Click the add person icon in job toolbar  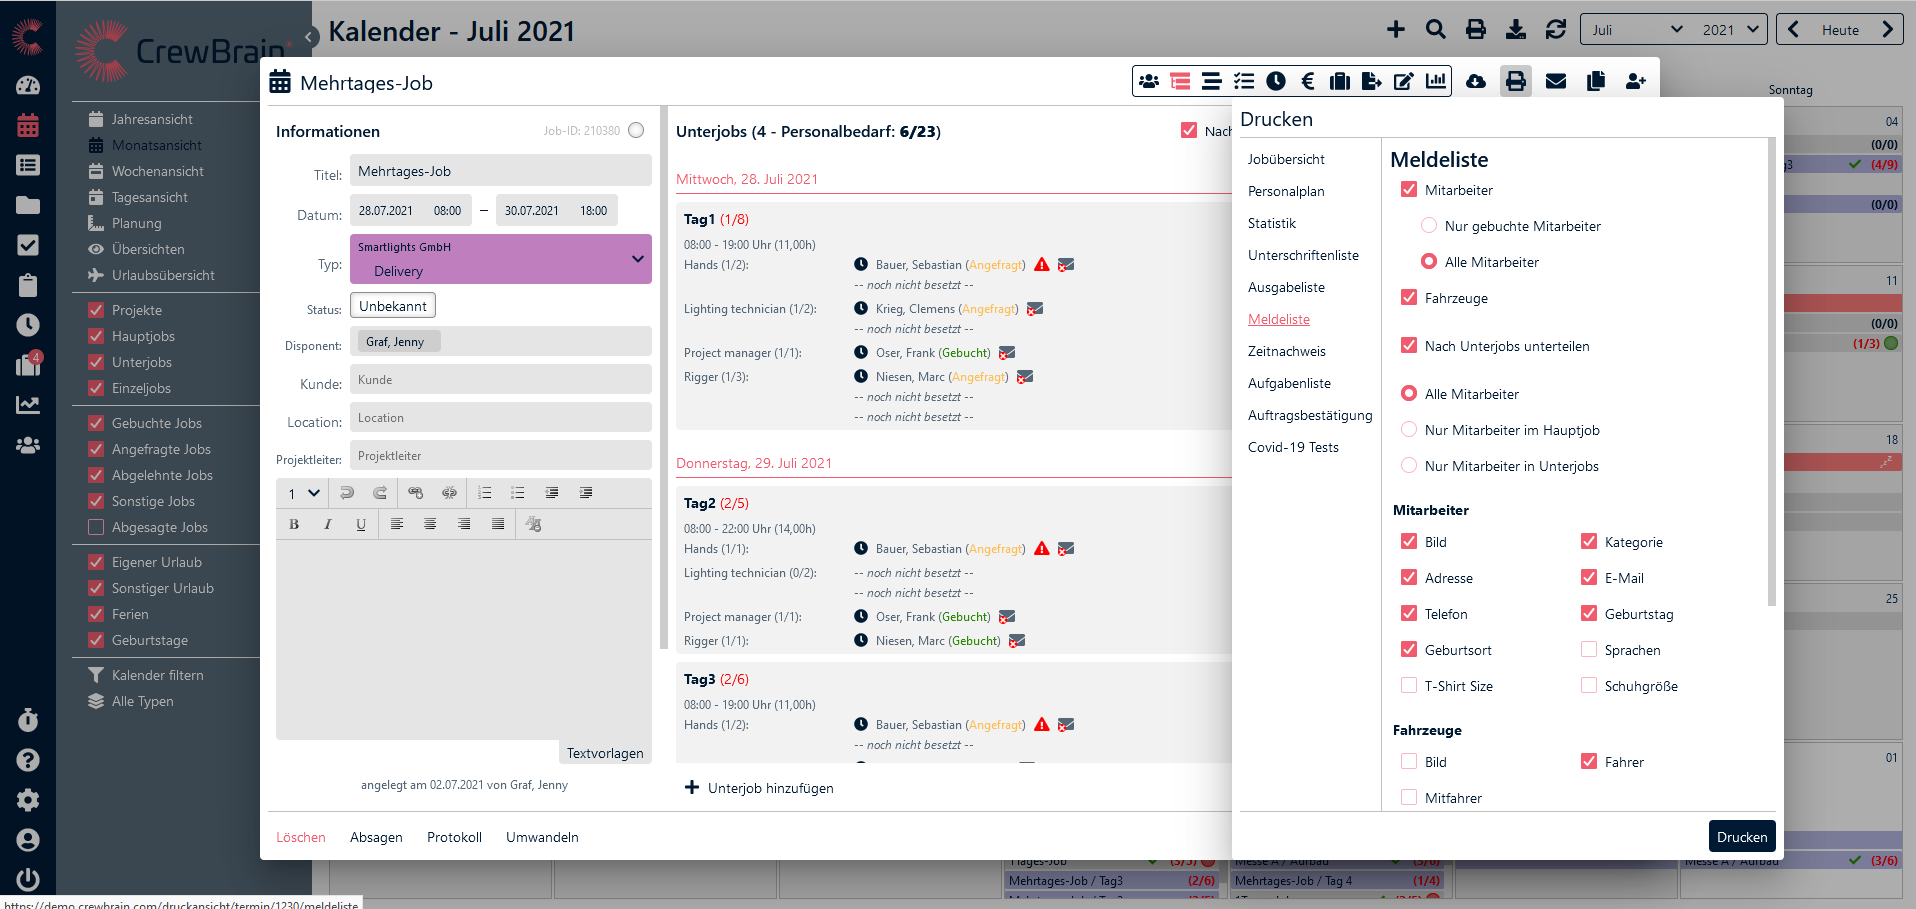(1635, 81)
